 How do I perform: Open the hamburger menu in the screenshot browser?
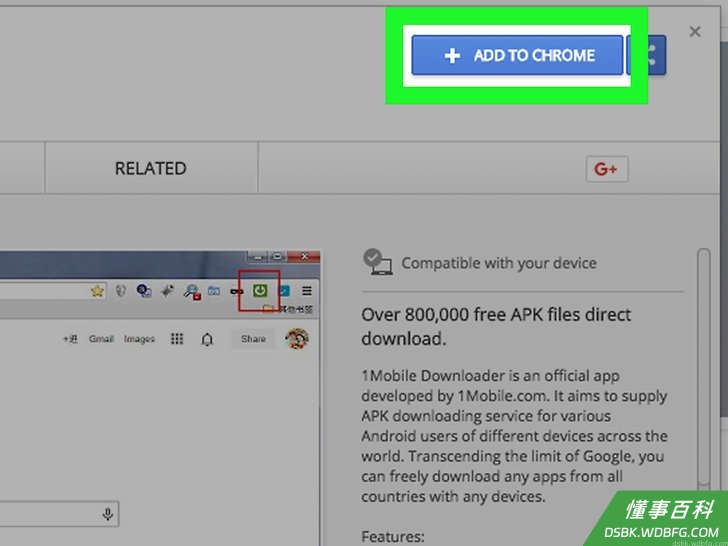307,291
